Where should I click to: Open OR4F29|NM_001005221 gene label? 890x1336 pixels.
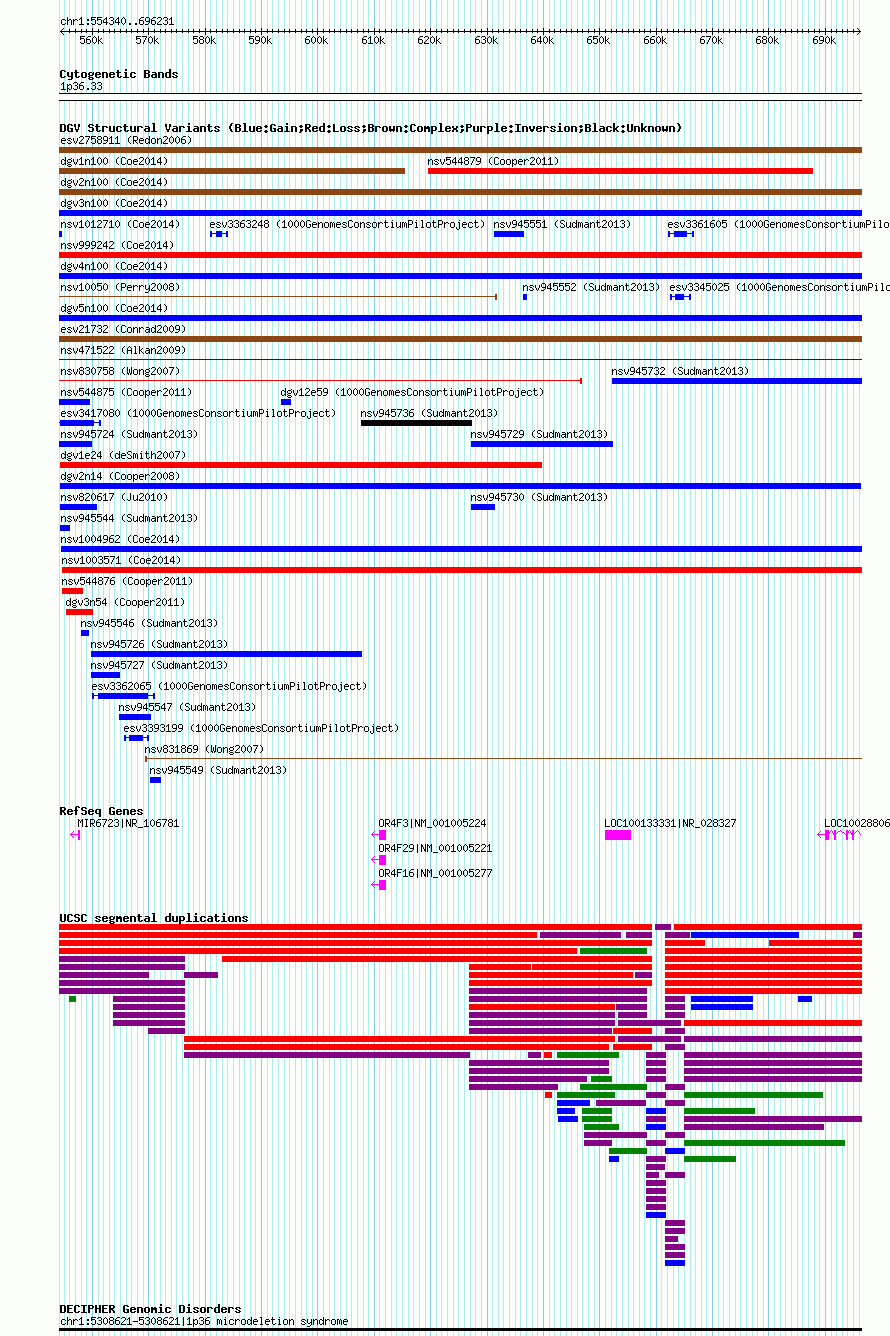coord(435,848)
